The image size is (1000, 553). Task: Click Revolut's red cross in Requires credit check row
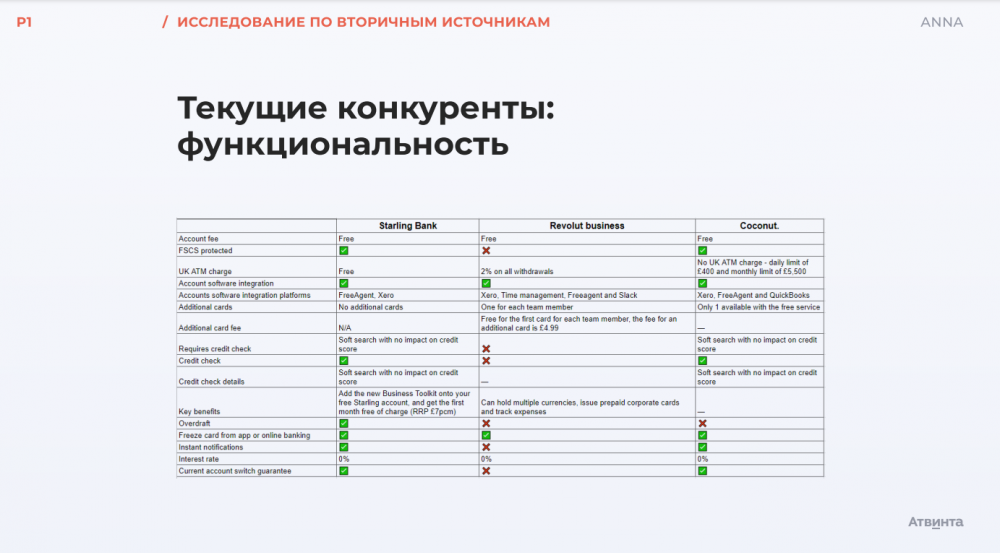[x=486, y=349]
